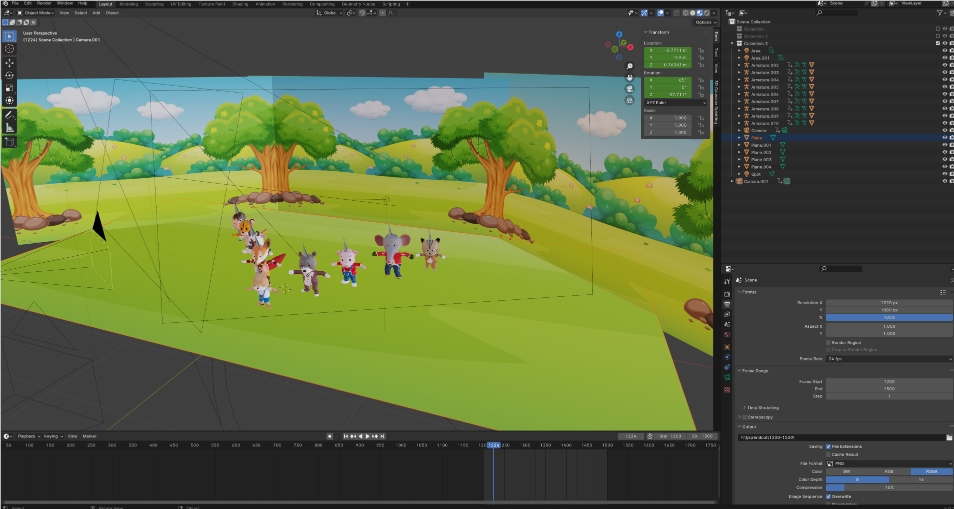Switch to the Modeling workspace tab
954x509 pixels.
point(128,4)
